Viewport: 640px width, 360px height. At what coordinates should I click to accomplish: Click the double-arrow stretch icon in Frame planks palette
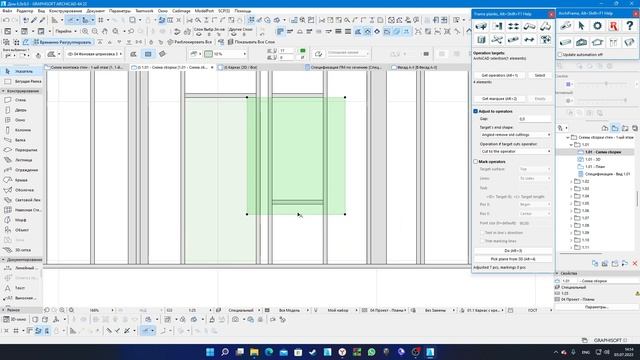[529, 40]
